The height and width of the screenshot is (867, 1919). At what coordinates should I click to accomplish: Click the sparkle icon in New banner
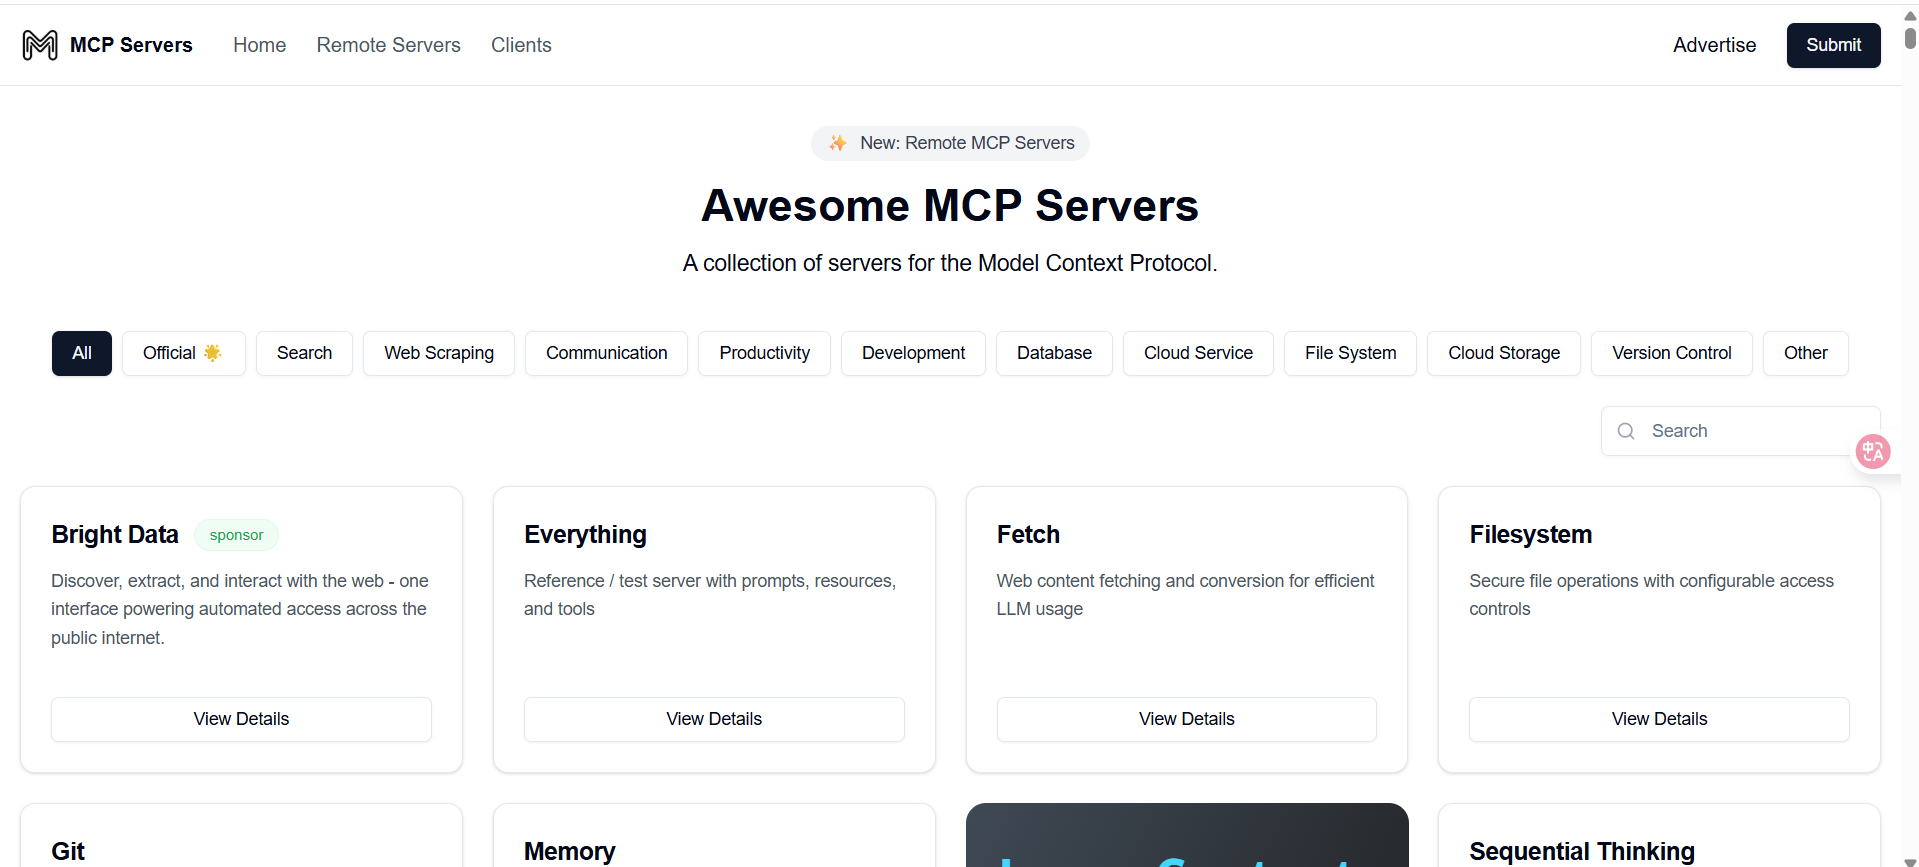838,143
